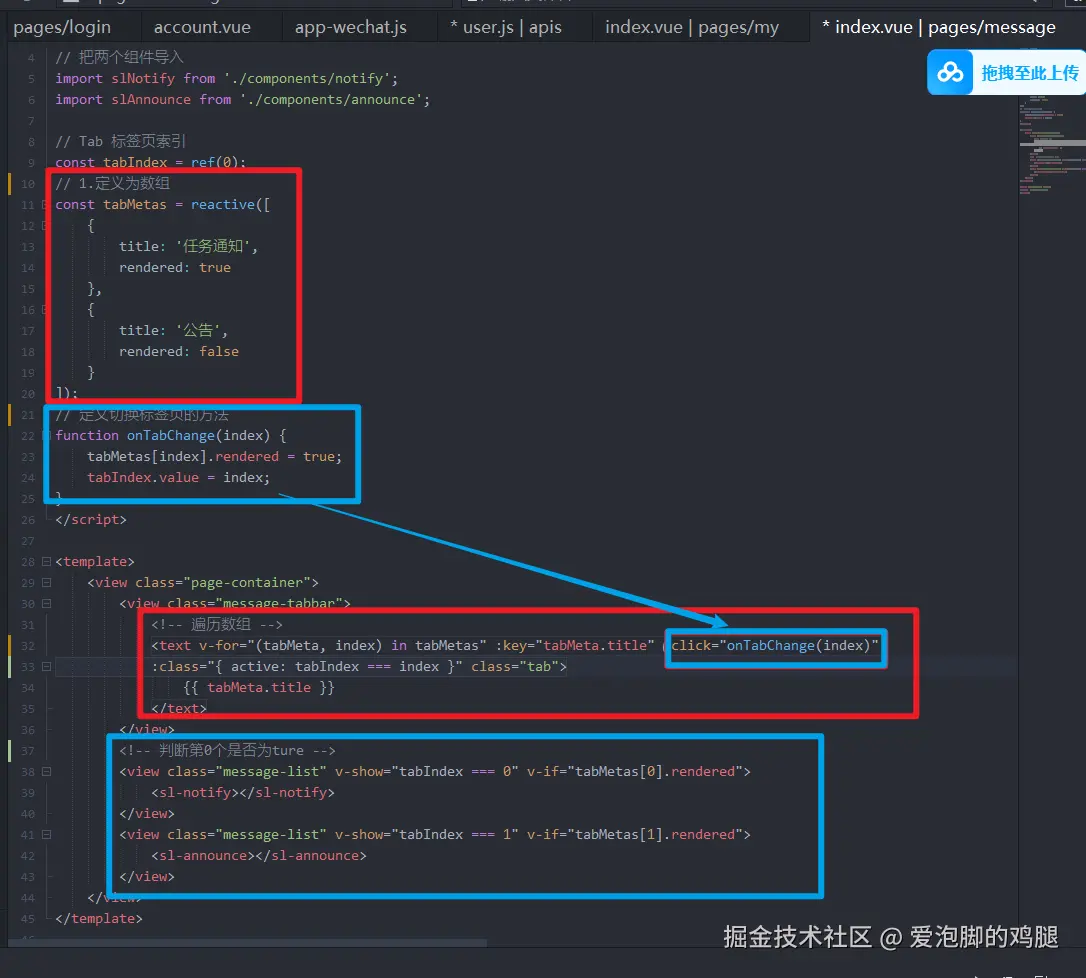Click the string '任务通知' on line 13
Viewport: 1086px width, 978px height.
pyautogui.click(x=213, y=246)
